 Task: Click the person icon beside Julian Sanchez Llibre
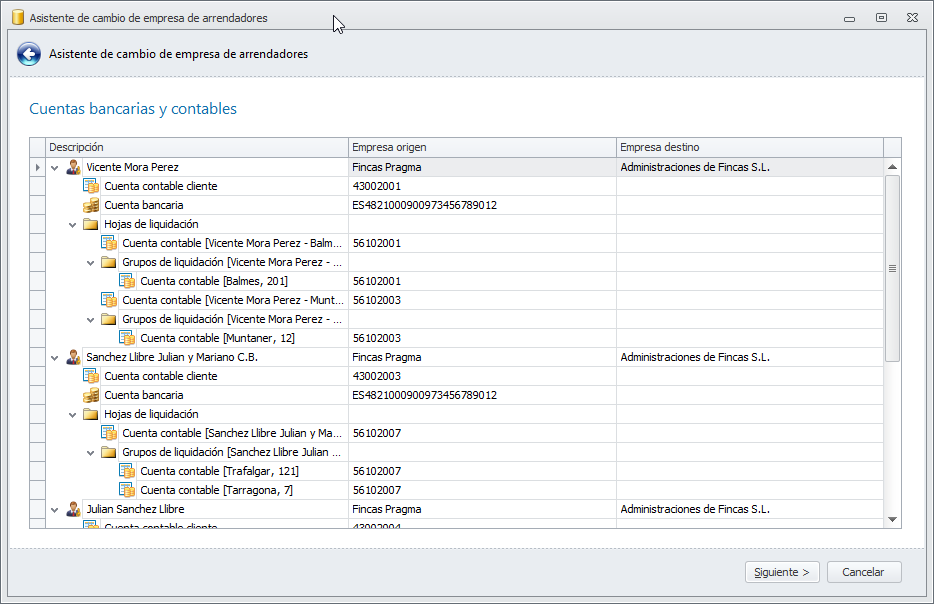(x=73, y=509)
